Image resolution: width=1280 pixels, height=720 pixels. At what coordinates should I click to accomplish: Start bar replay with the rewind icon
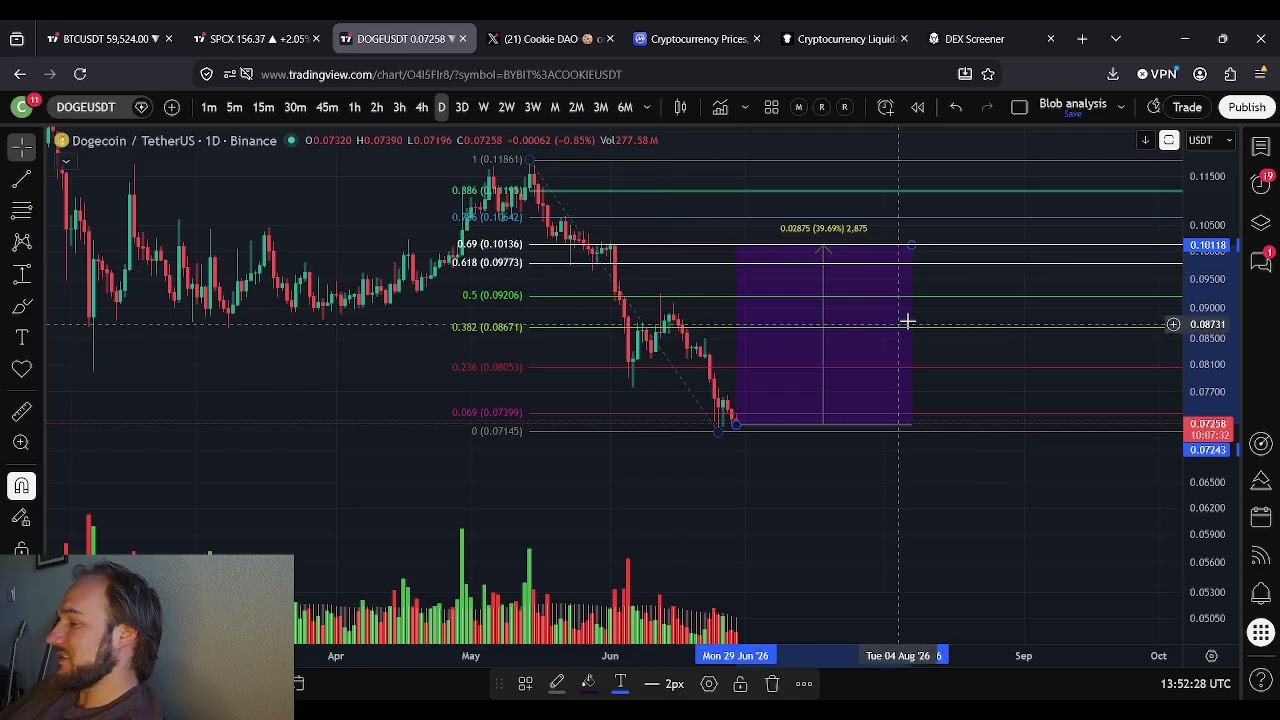[x=917, y=107]
